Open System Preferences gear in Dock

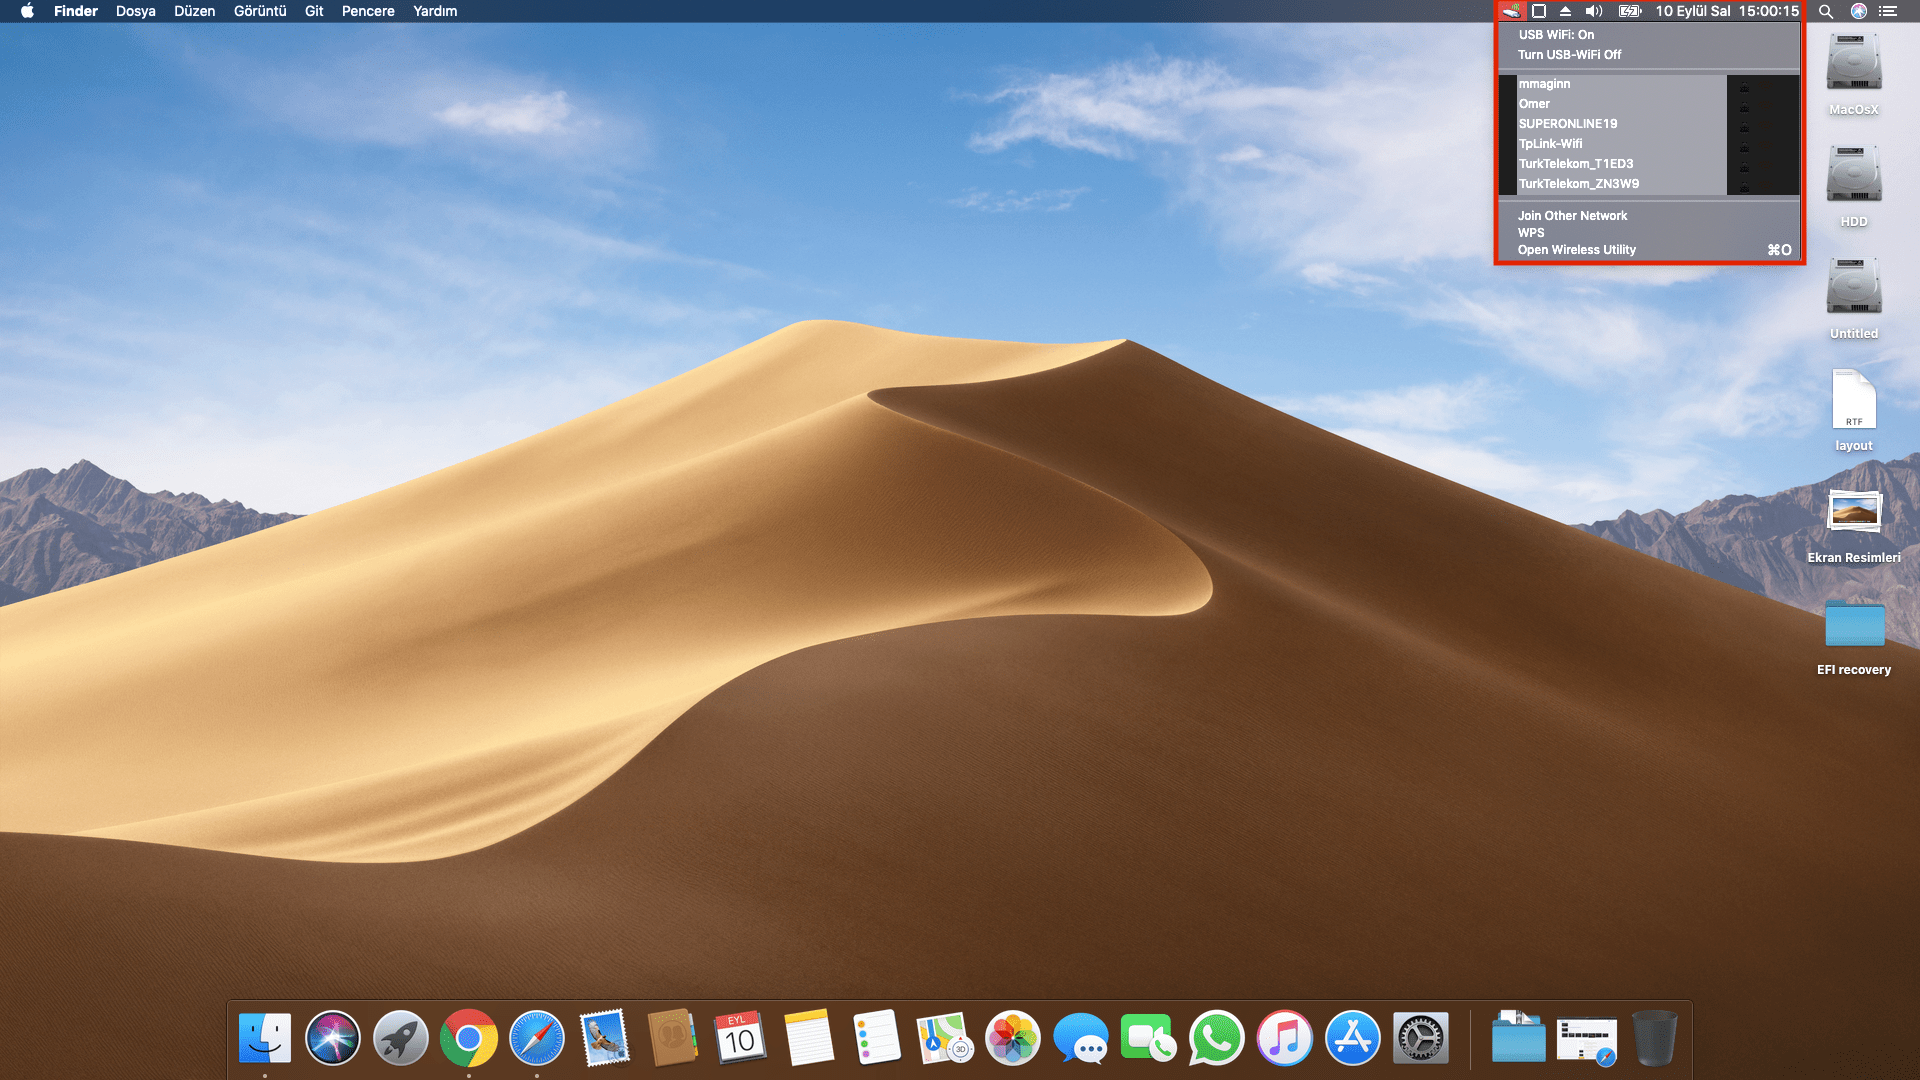(1420, 1038)
